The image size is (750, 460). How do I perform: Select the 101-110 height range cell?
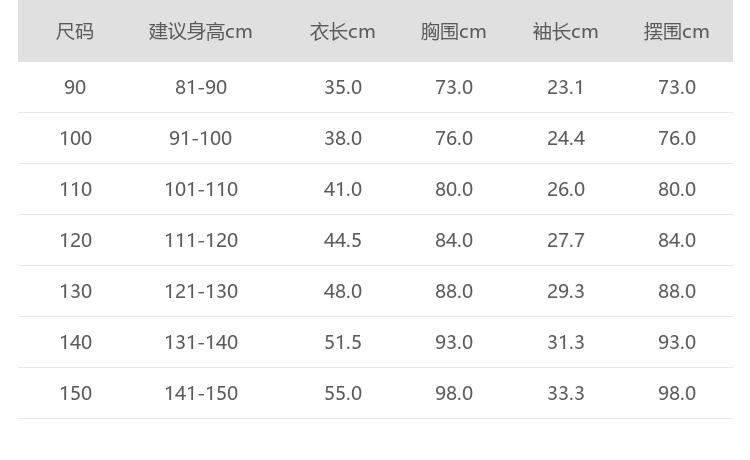(201, 190)
